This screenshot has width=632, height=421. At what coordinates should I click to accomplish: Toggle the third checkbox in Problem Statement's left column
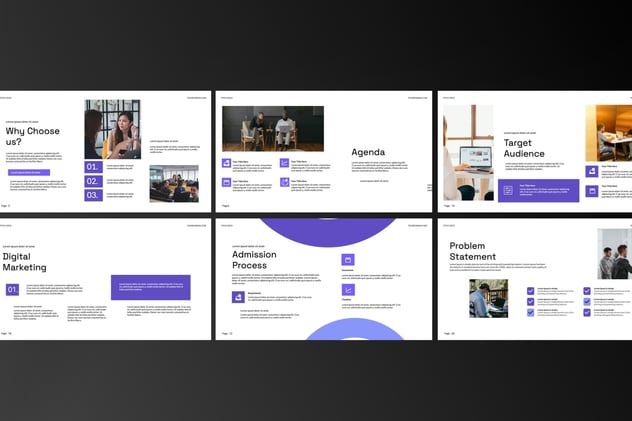(531, 312)
